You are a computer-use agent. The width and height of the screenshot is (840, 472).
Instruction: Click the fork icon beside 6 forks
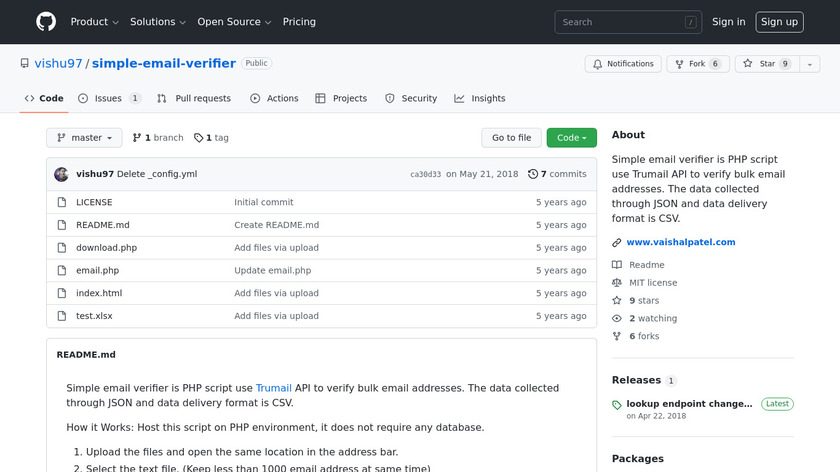tap(617, 336)
